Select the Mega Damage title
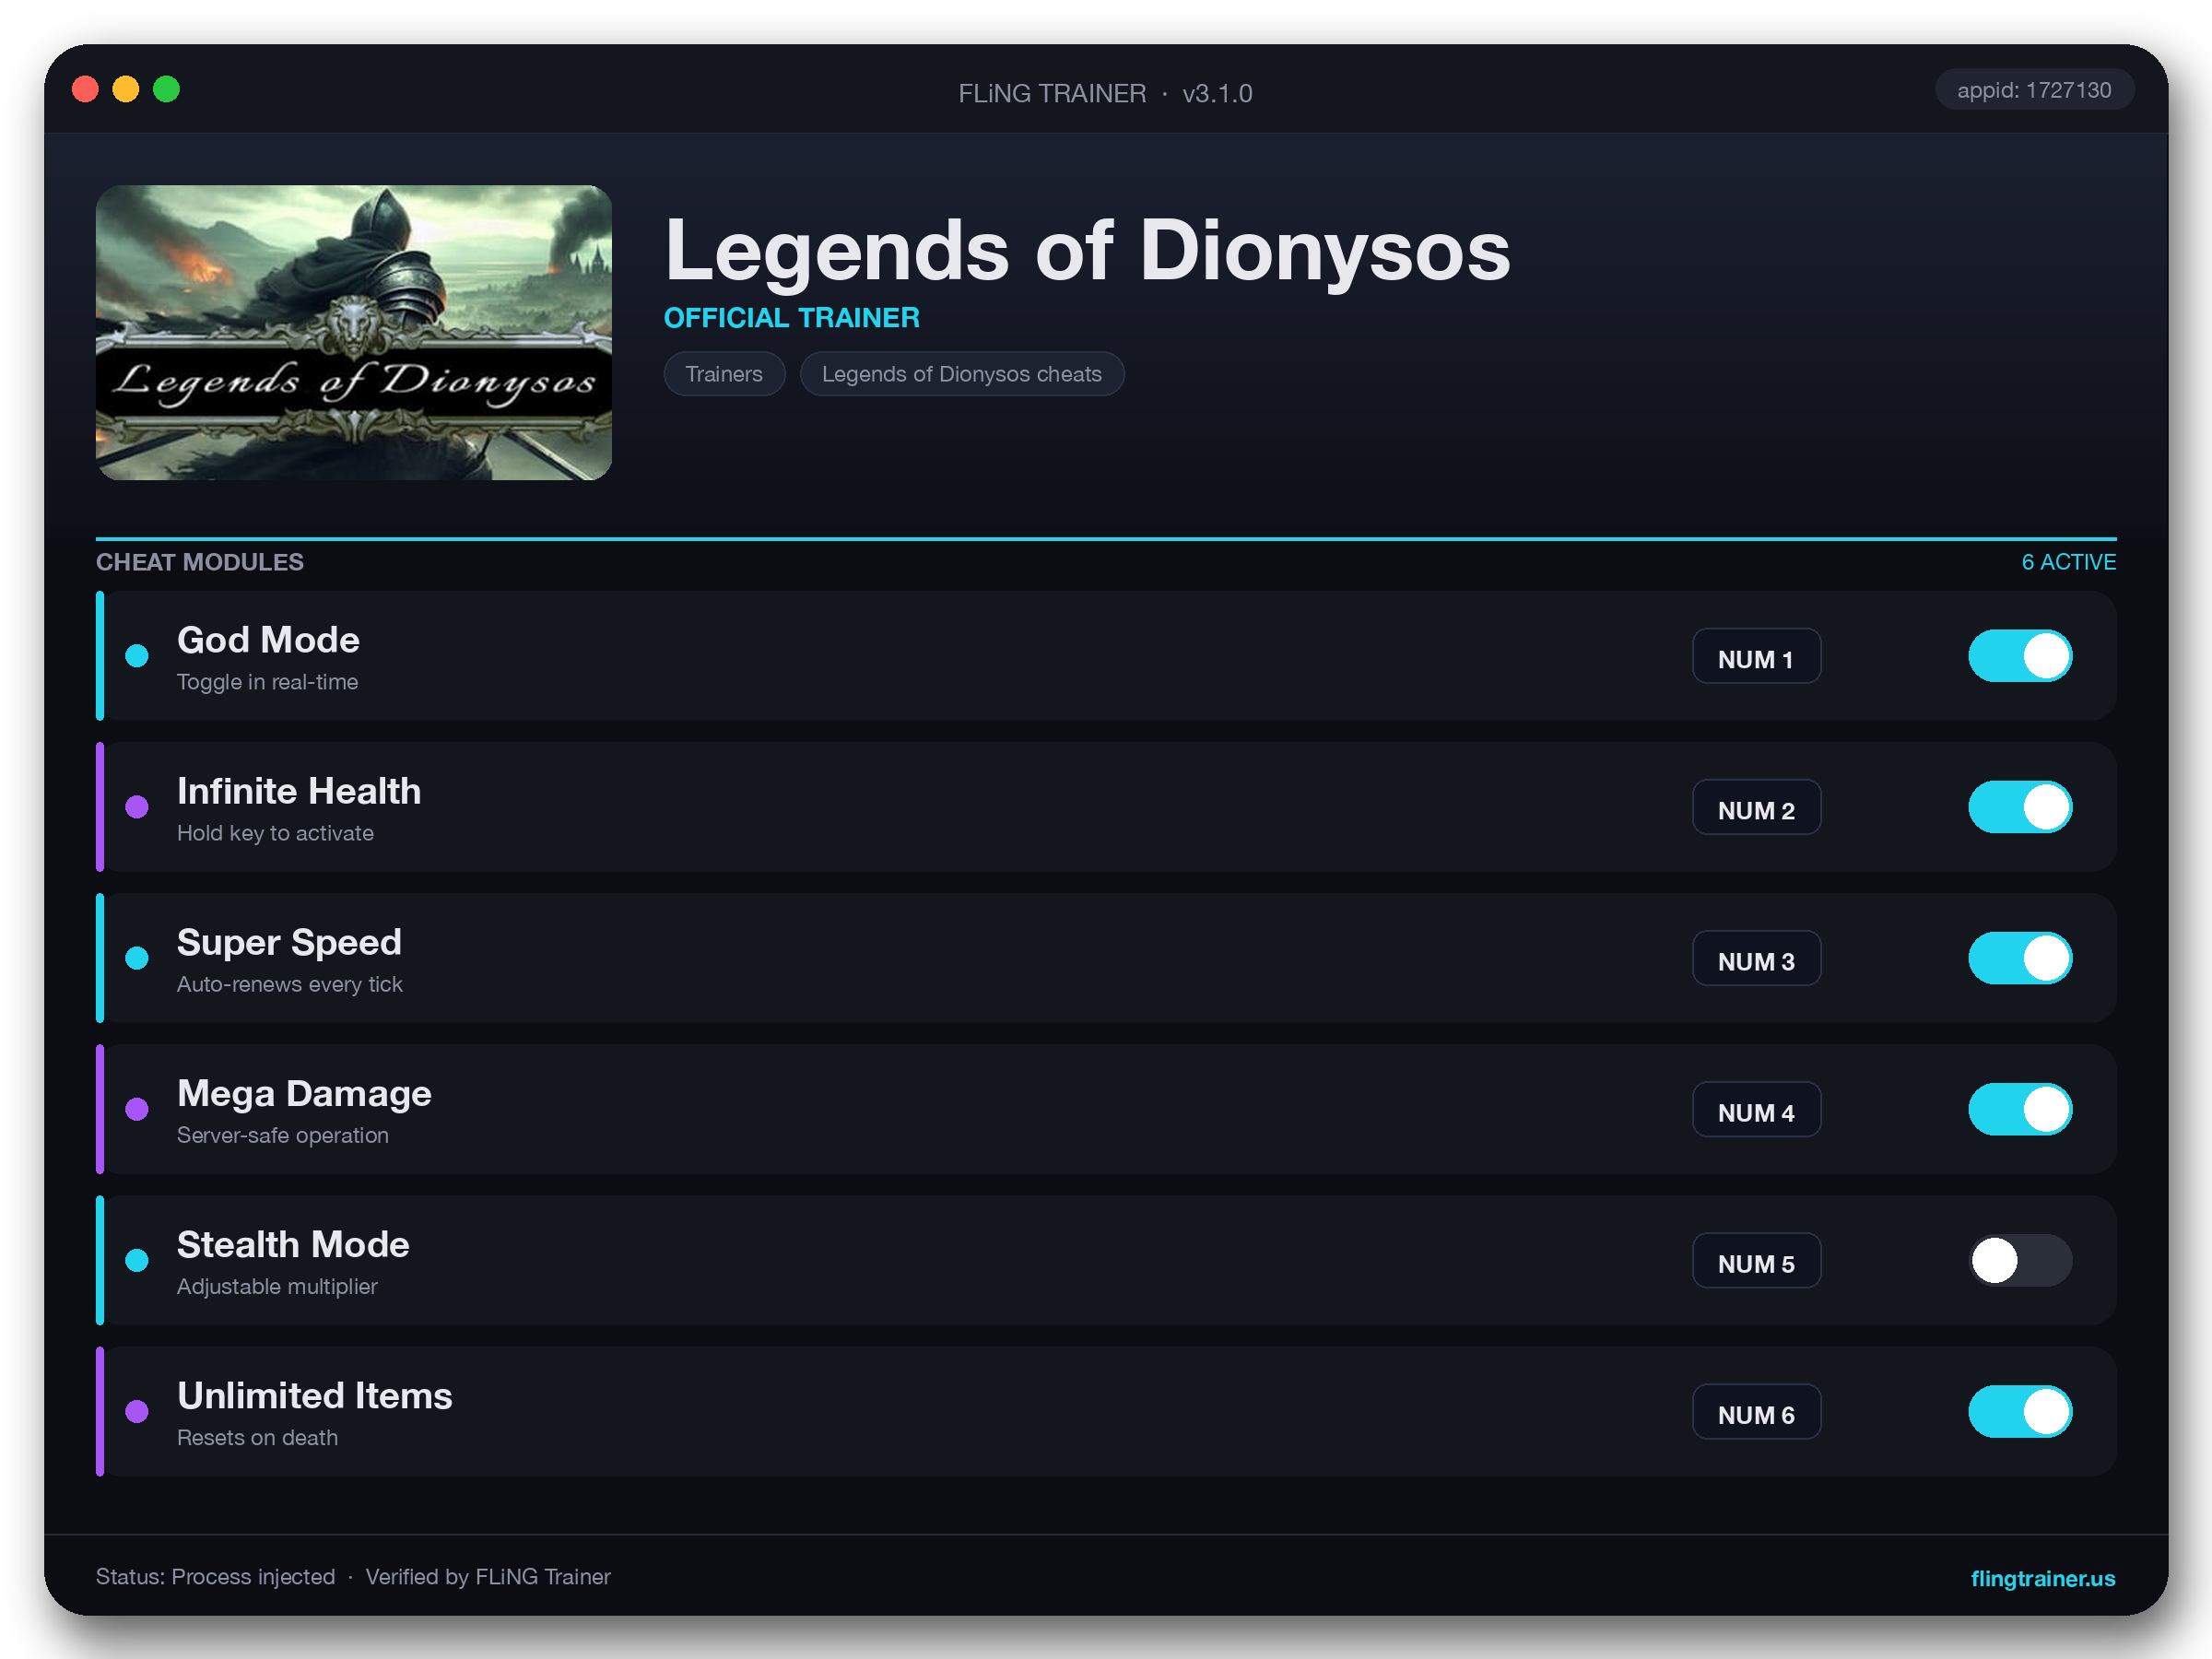Screen dimensions: 2212x1659 pos(304,1093)
